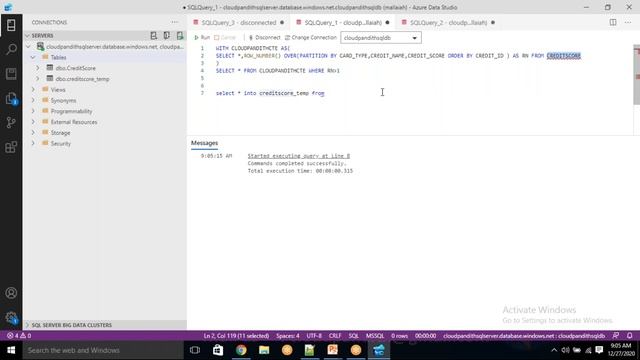Collapse the cloudpandithsqlserver server node

tap(28, 47)
